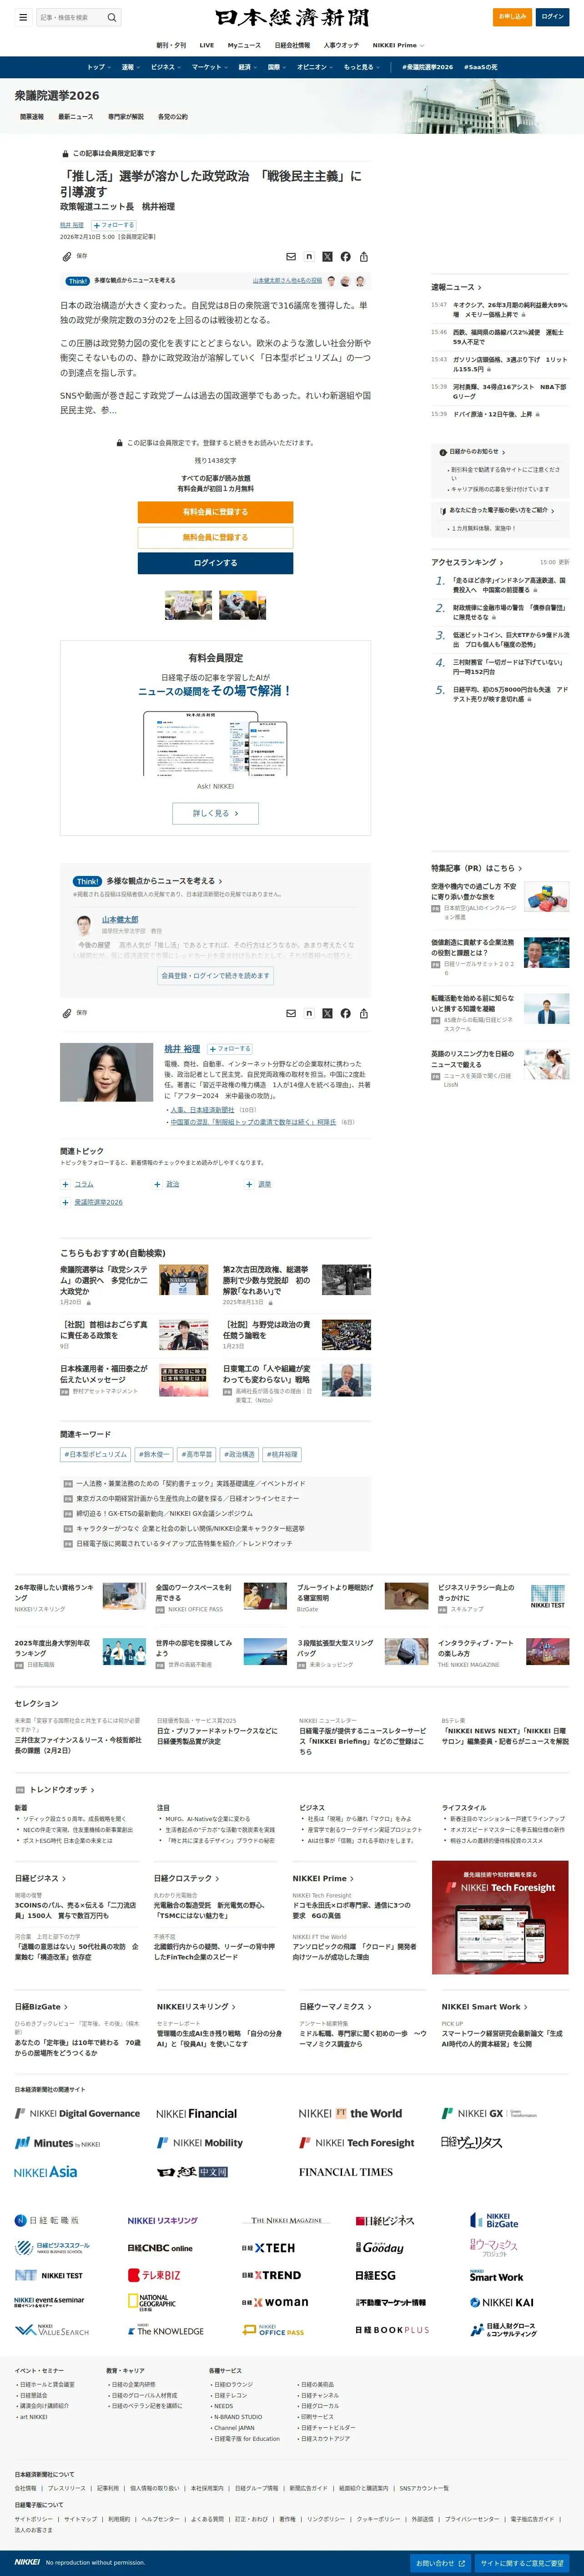Go to the 日本経済新聞 masthead logo
Screen dimensions: 584x2576
coord(292,17)
